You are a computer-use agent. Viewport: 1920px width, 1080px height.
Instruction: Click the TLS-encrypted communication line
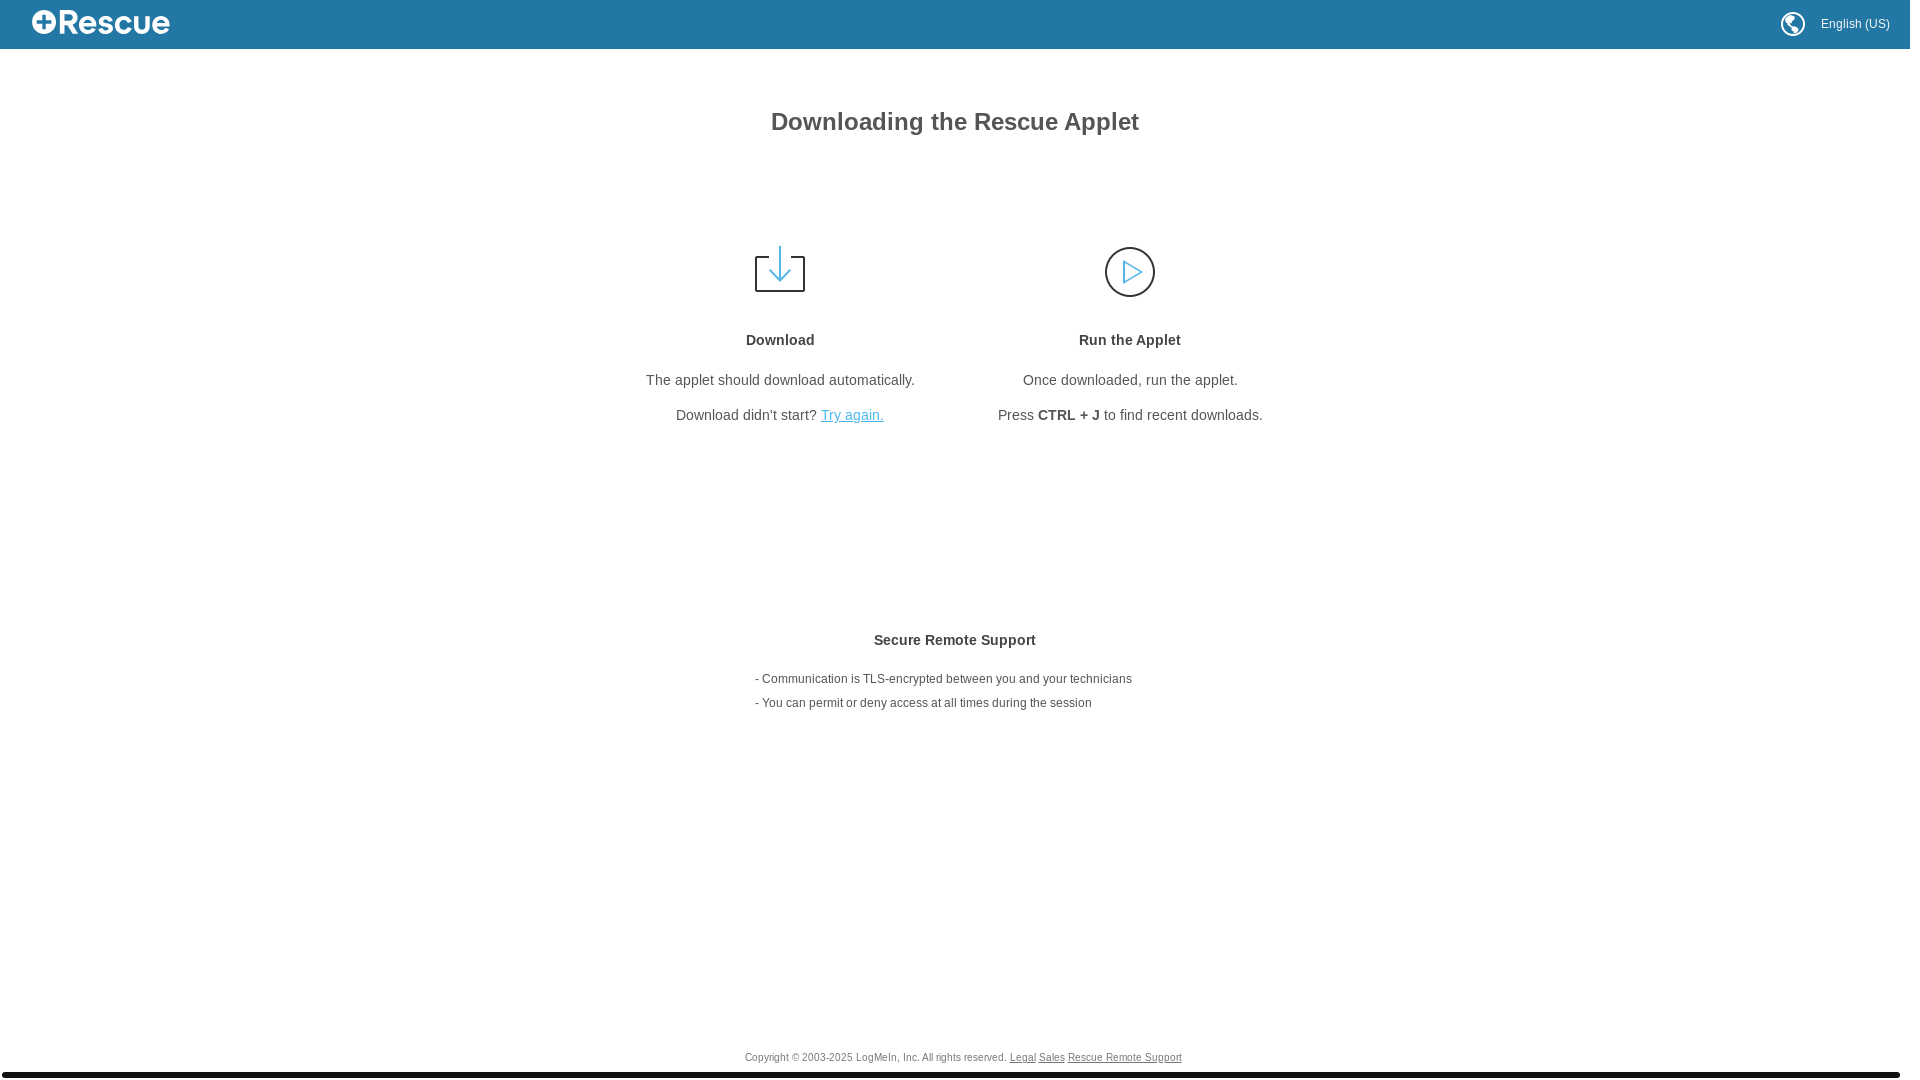coord(943,679)
